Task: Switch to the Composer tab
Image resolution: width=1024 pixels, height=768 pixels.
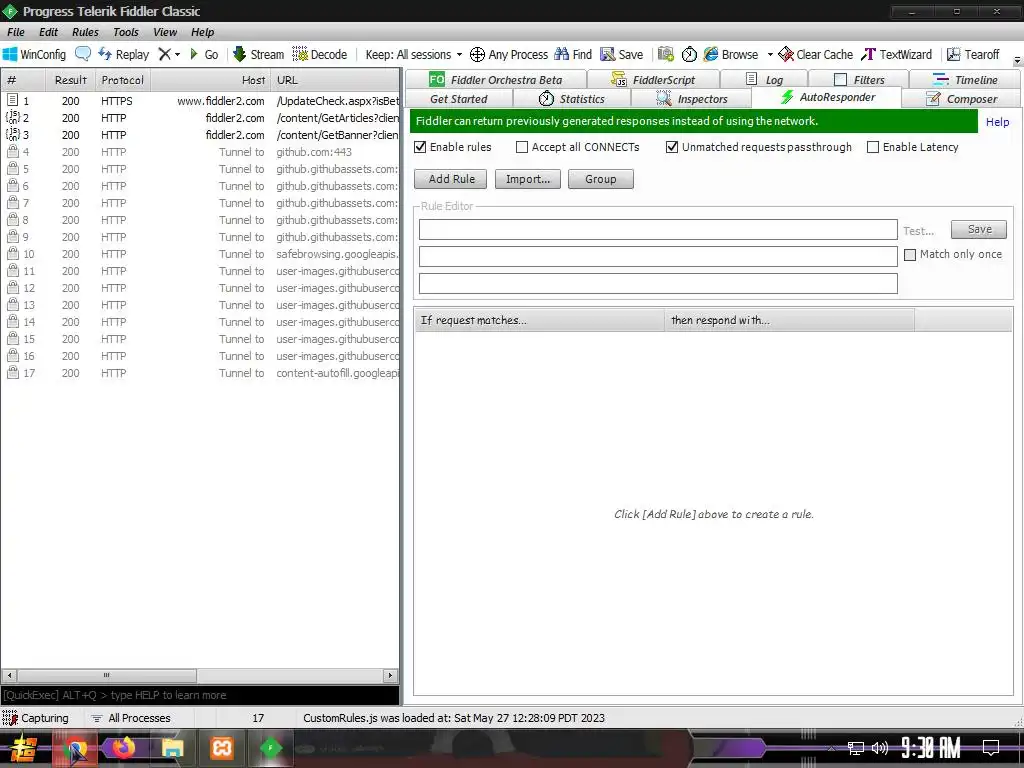Action: tap(961, 99)
